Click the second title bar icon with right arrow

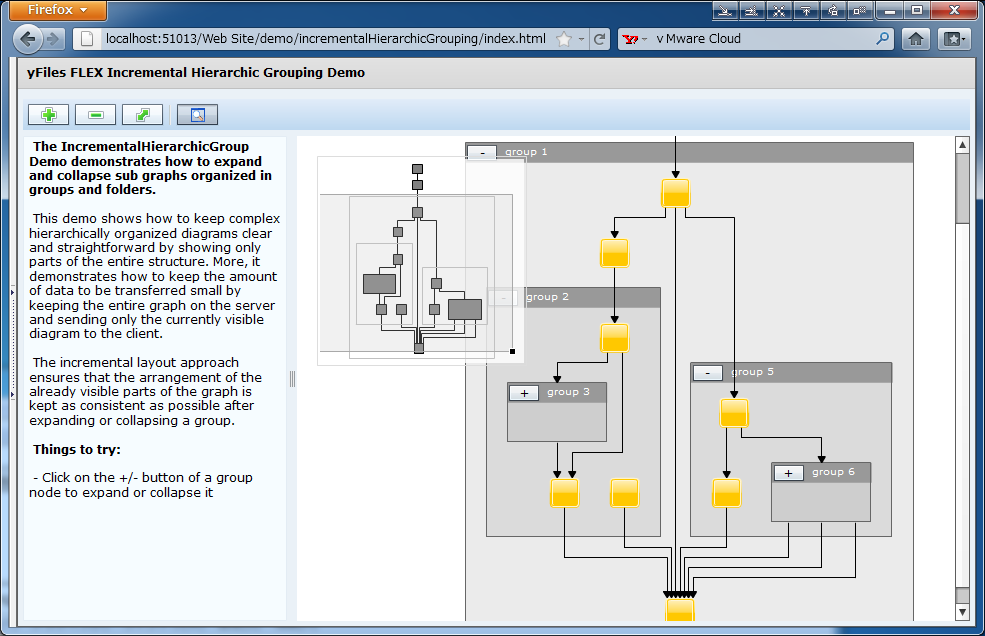[x=752, y=10]
